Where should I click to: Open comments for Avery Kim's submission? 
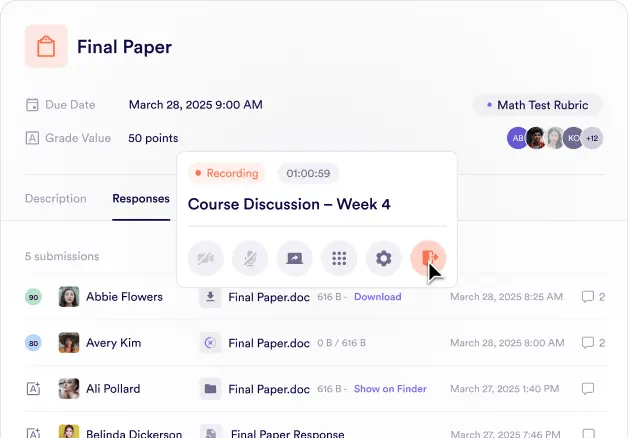tap(593, 343)
